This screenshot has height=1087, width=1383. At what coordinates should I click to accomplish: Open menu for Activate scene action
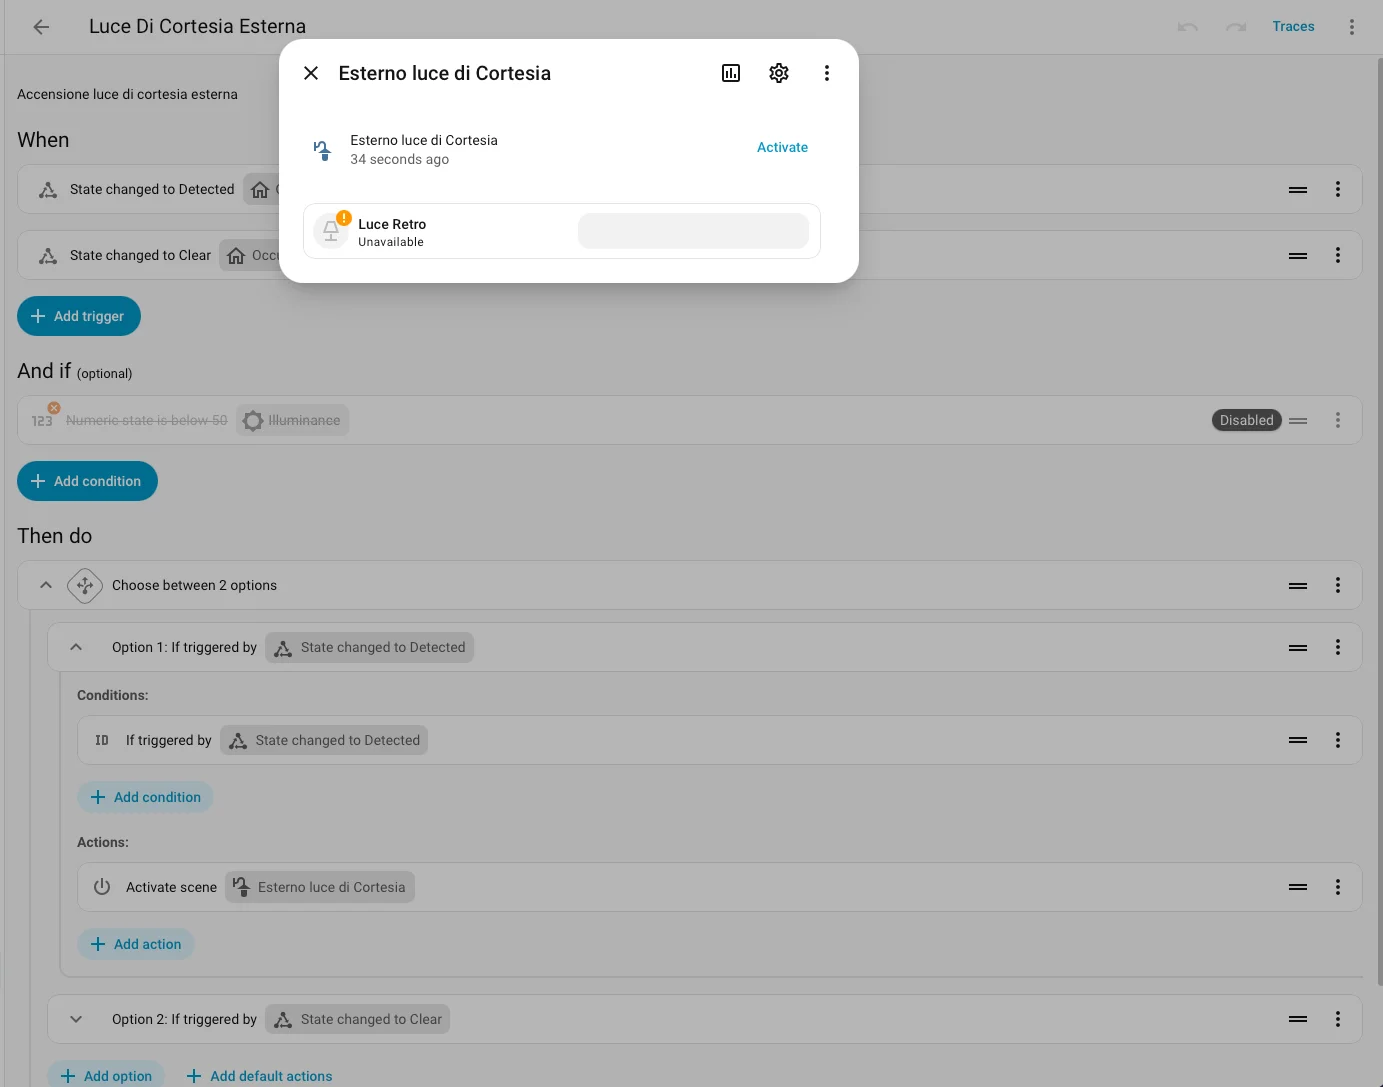(1338, 887)
